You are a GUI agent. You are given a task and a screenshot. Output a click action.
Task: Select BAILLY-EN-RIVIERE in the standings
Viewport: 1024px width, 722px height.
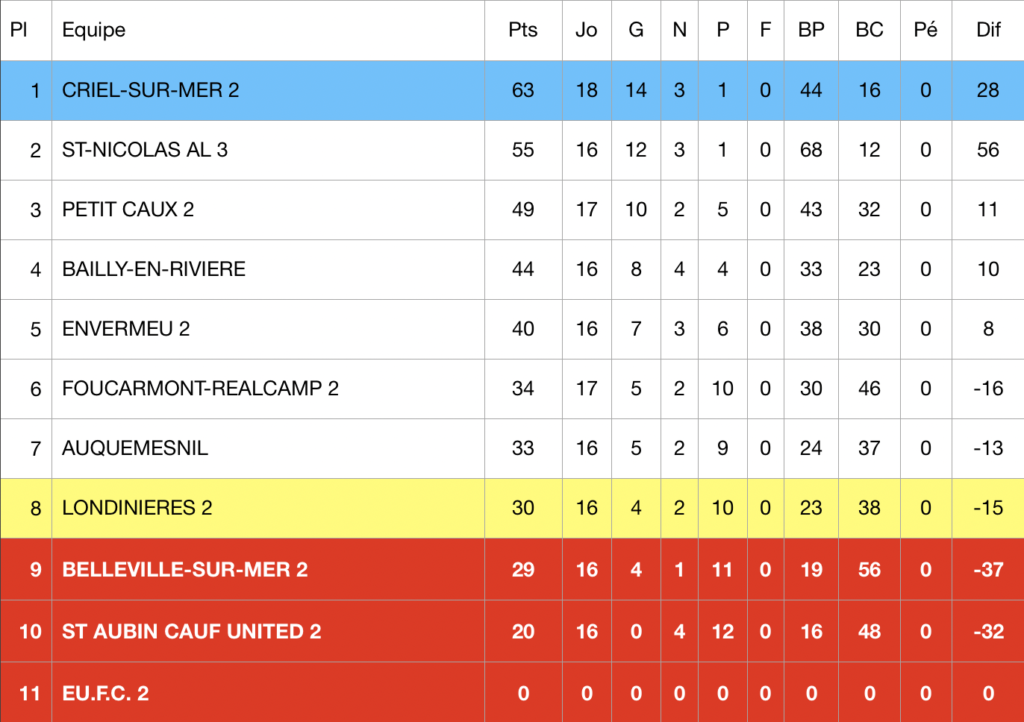pyautogui.click(x=153, y=269)
